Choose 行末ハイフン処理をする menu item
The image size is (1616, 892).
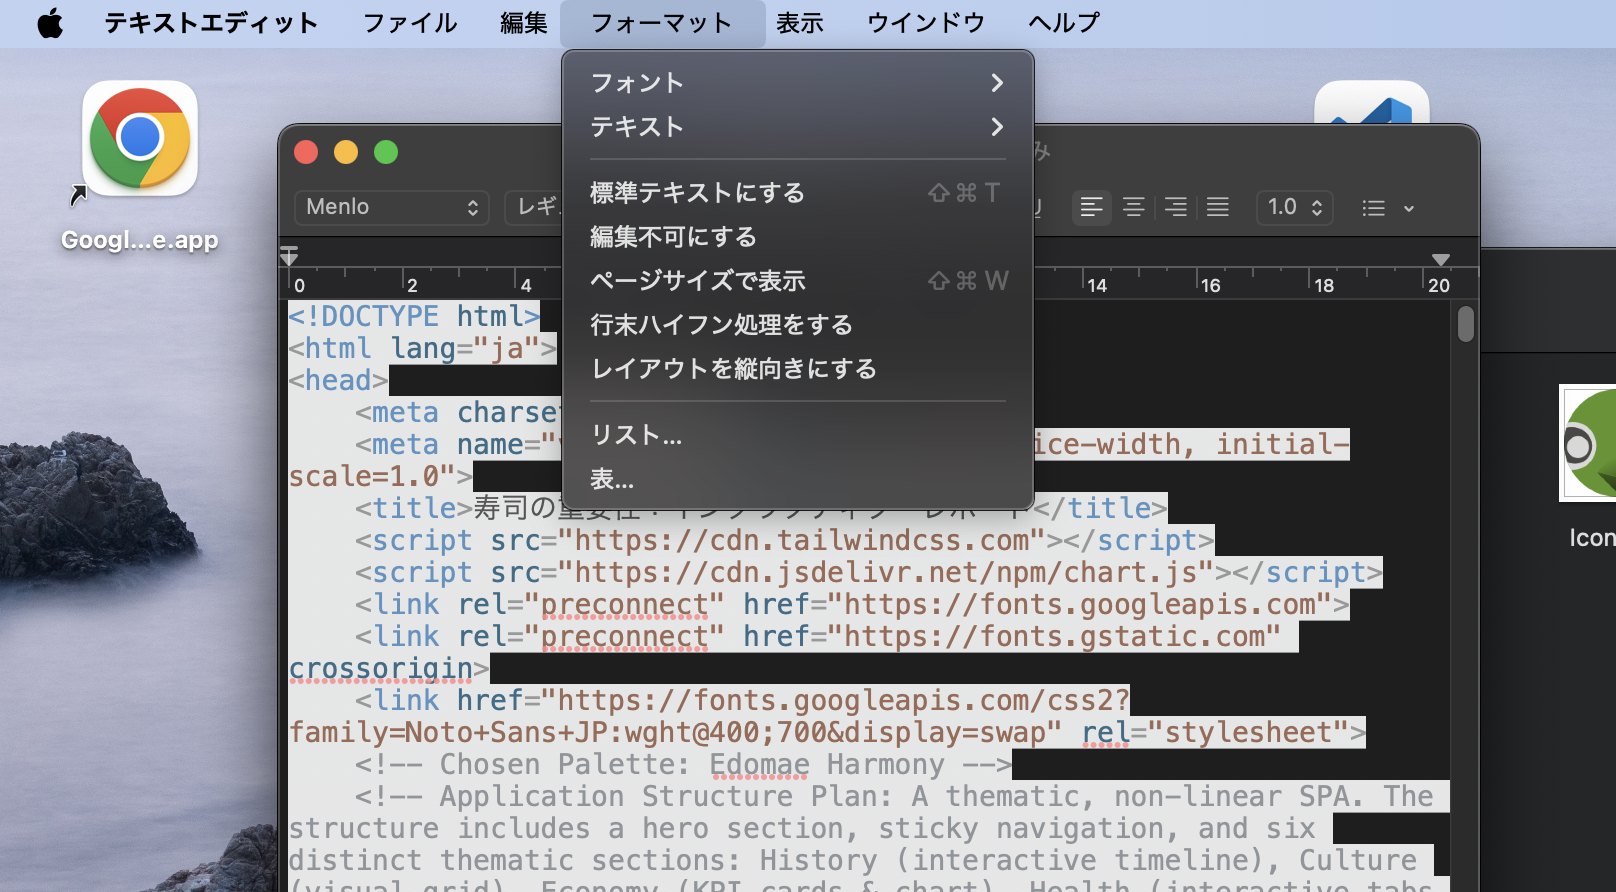click(798, 325)
